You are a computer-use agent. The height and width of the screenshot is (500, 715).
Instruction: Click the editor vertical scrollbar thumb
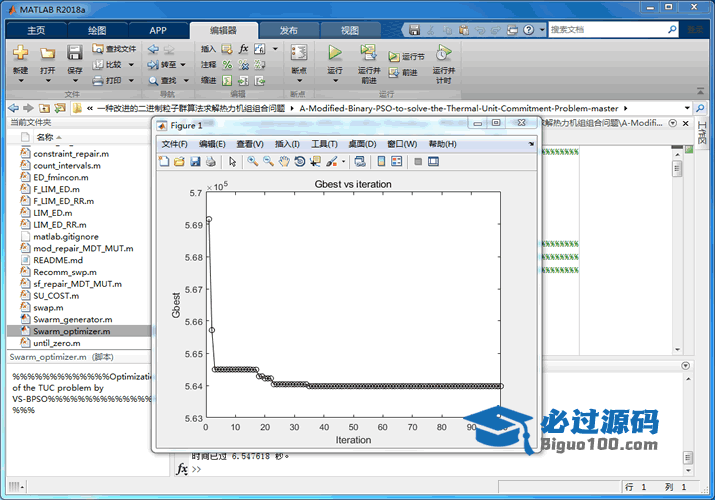click(x=677, y=169)
